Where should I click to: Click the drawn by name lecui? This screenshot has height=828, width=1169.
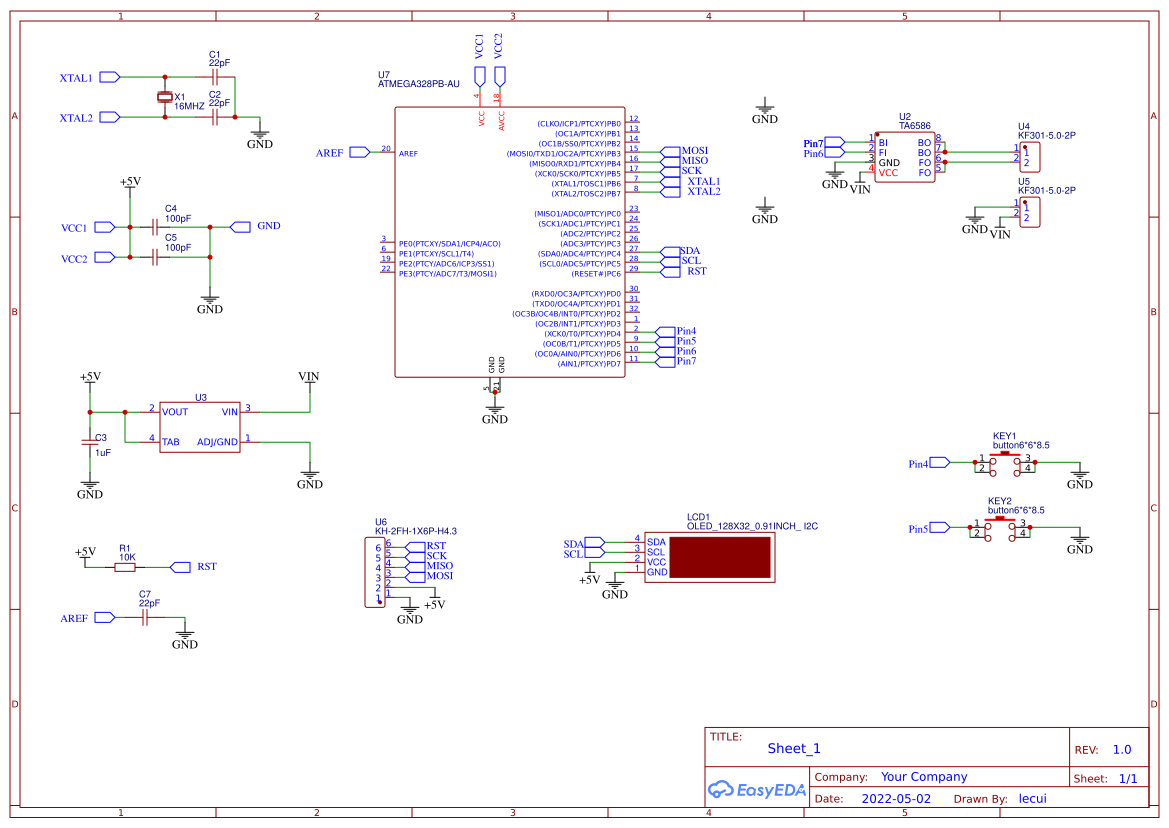[x=1031, y=798]
